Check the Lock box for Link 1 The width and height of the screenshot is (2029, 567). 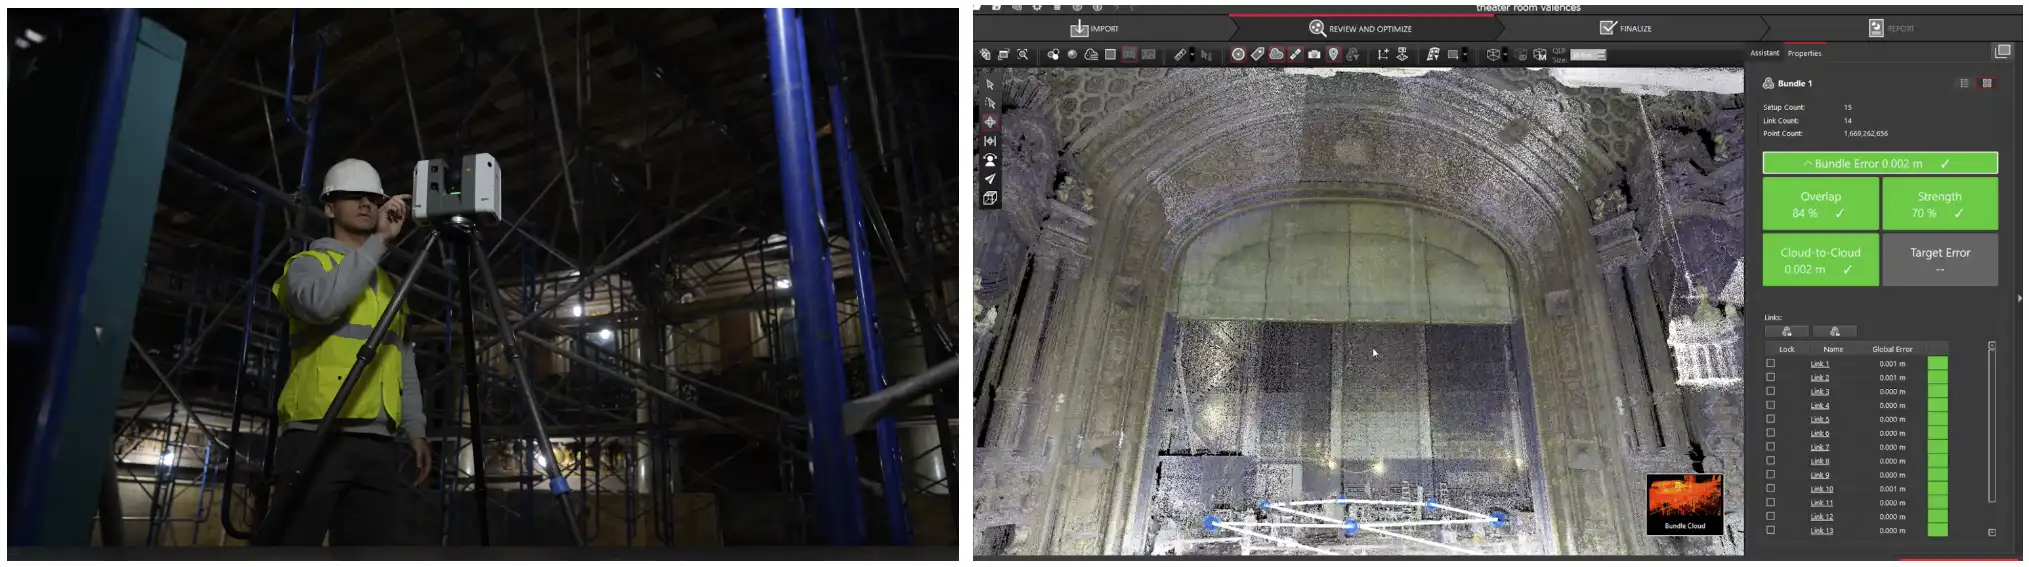(x=1770, y=364)
